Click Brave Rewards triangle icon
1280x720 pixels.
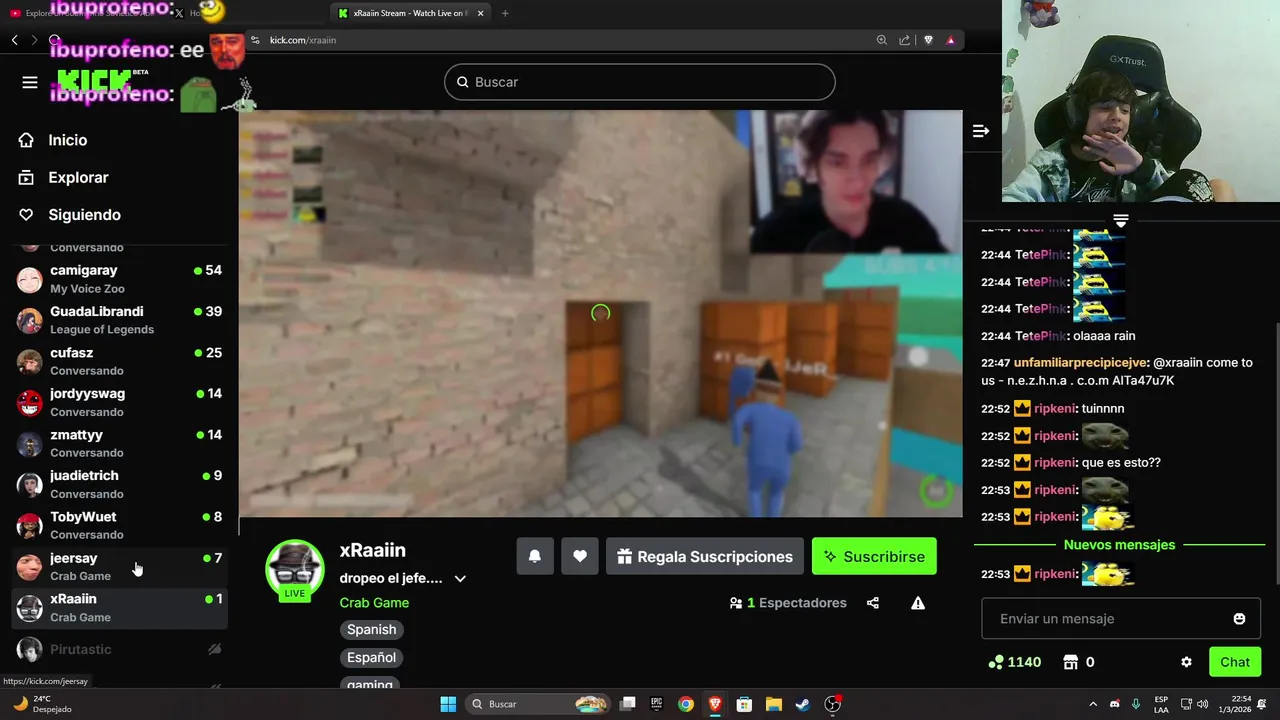tap(950, 40)
